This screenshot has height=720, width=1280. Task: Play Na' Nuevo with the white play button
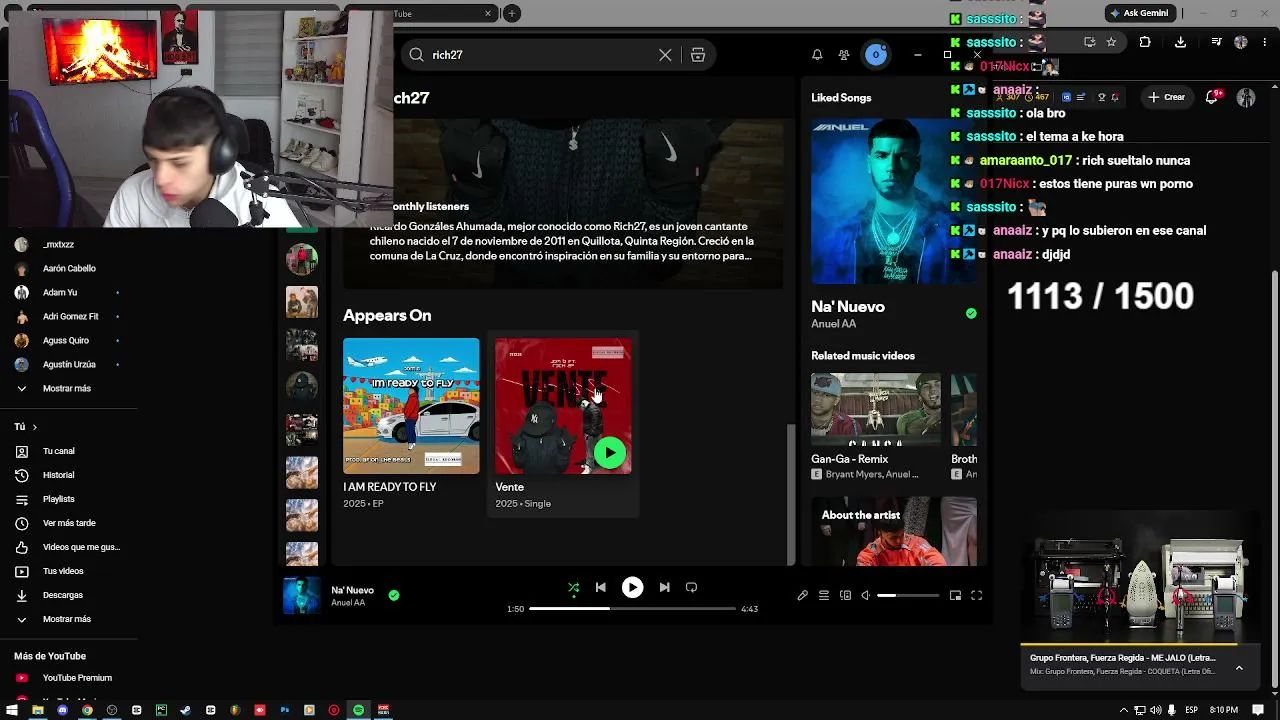[x=632, y=588]
